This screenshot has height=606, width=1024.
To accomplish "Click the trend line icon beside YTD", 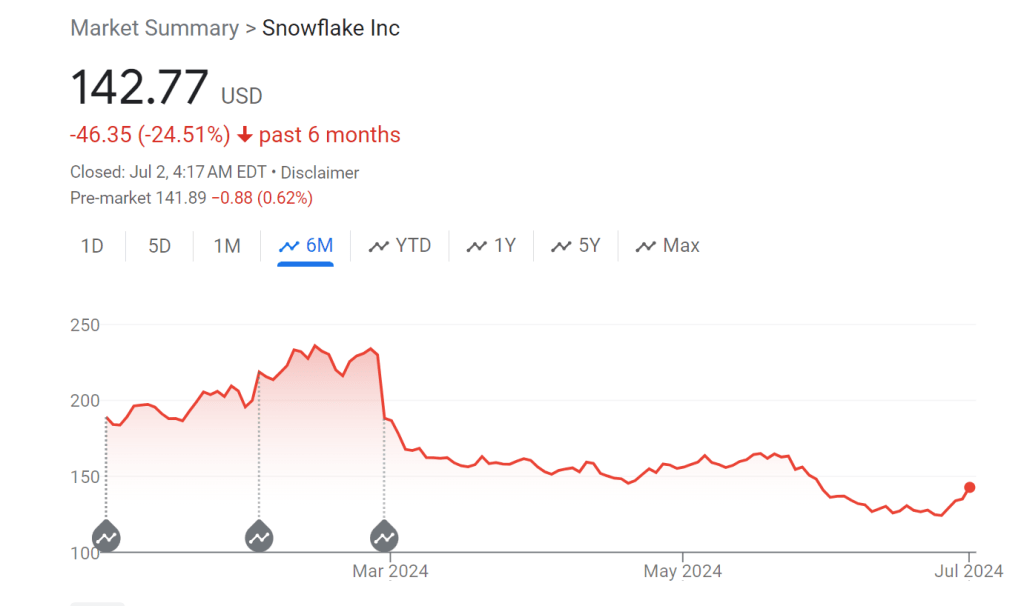I will pyautogui.click(x=379, y=246).
